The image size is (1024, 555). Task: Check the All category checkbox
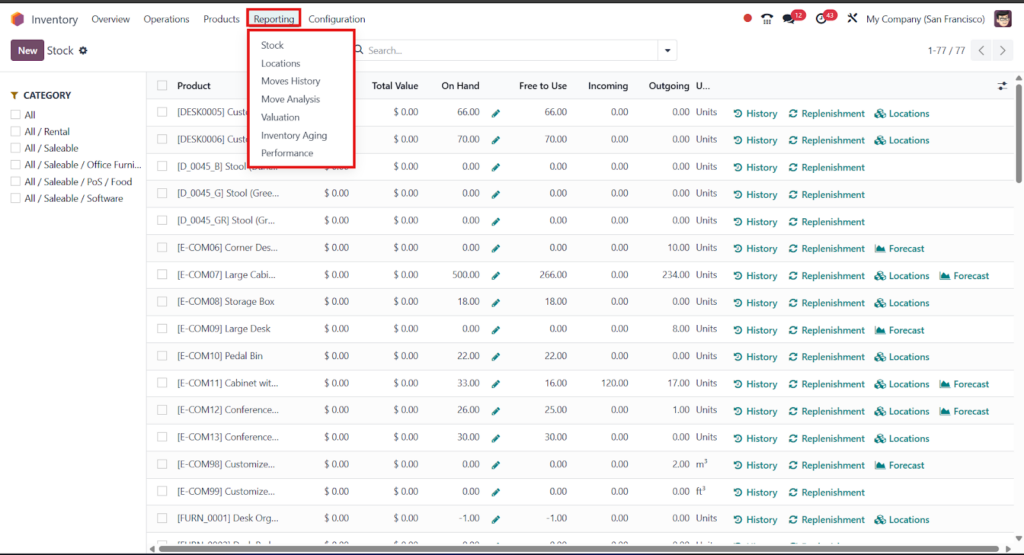(x=16, y=115)
